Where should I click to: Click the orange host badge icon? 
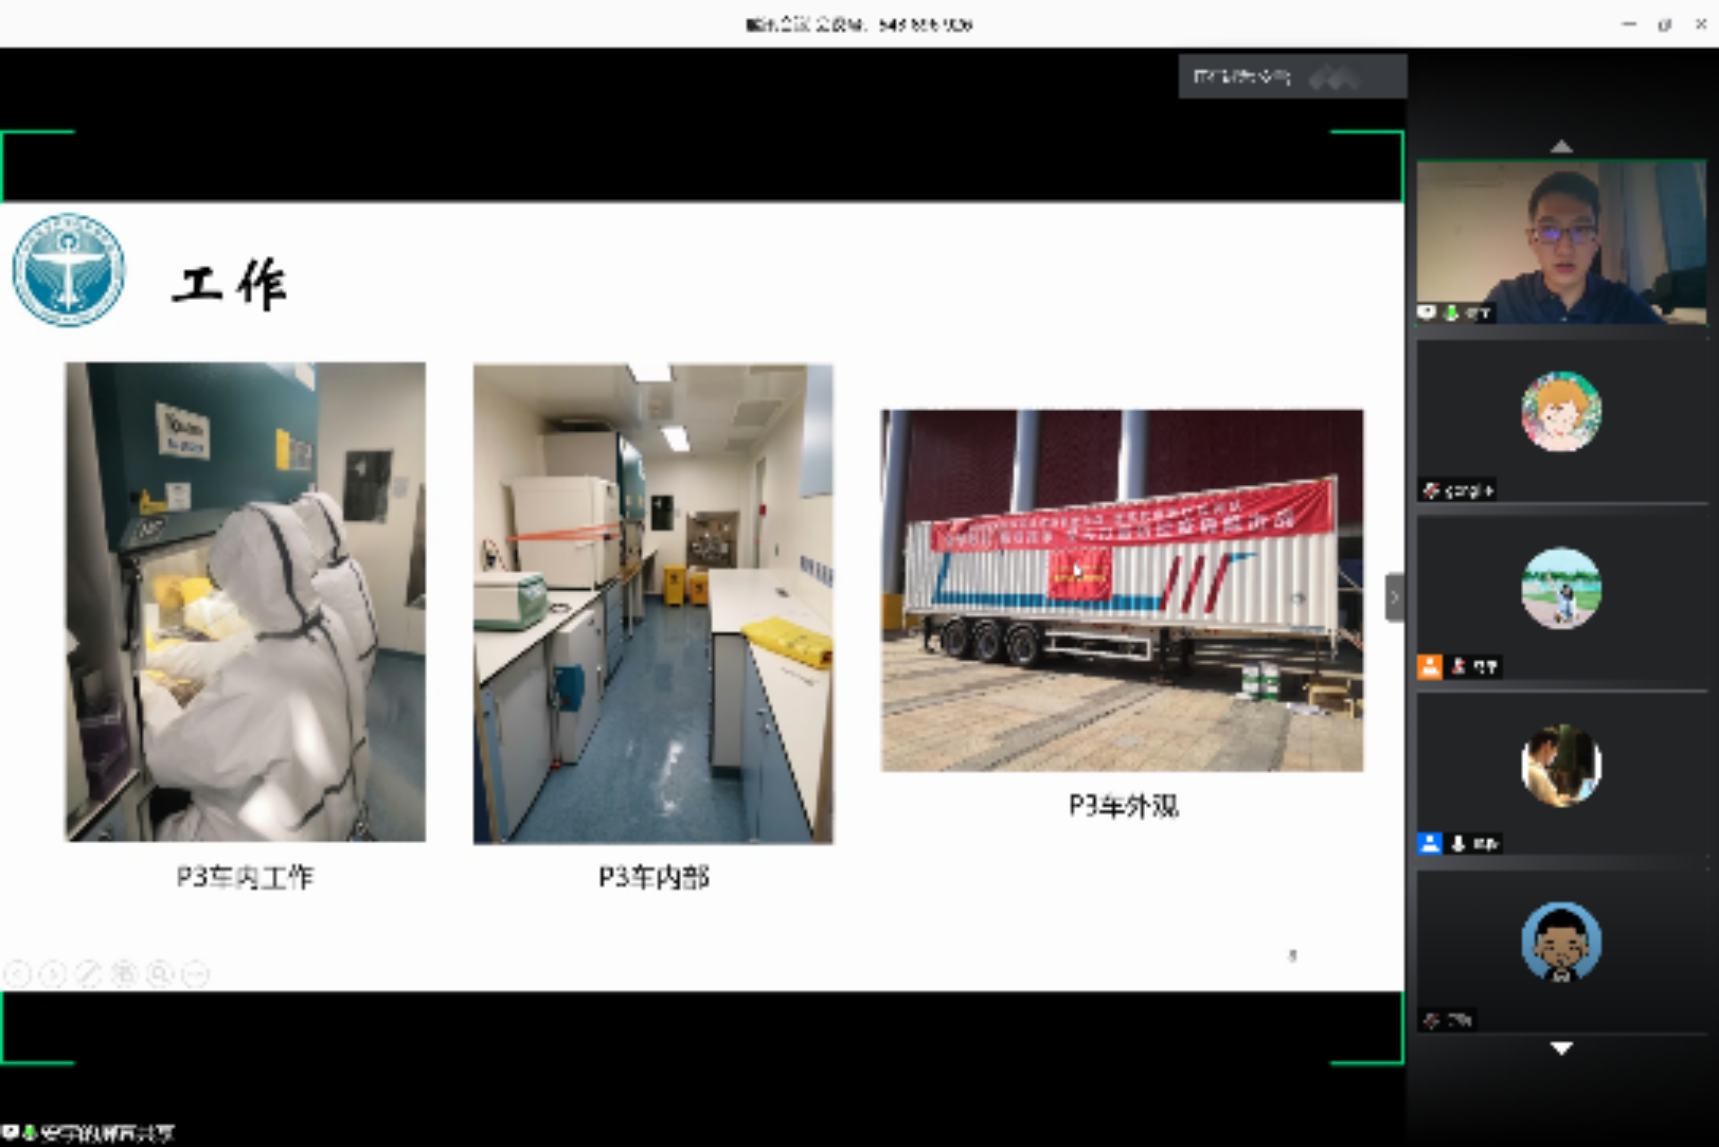click(1430, 667)
